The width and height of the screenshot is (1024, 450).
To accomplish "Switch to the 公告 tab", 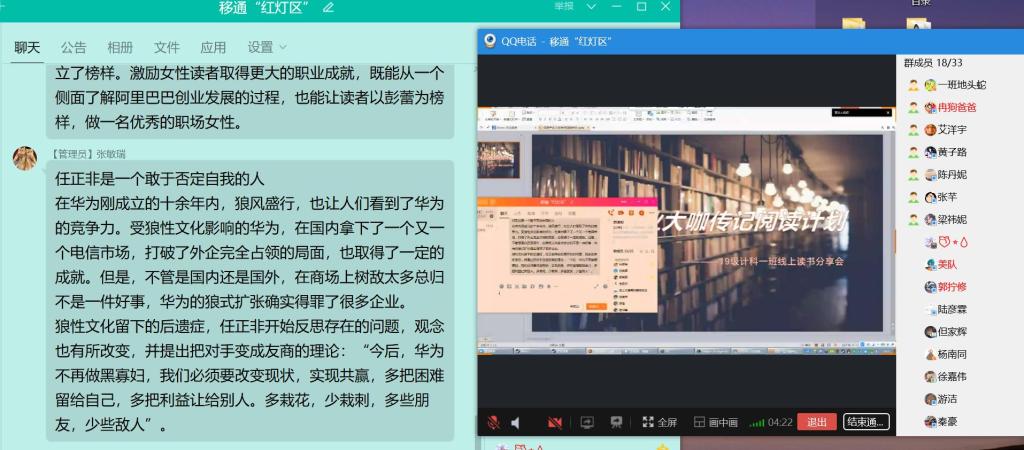I will (x=73, y=47).
